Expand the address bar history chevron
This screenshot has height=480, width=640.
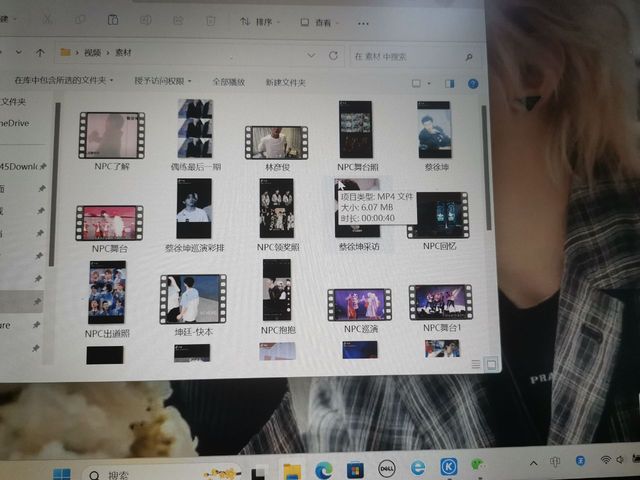pyautogui.click(x=308, y=55)
